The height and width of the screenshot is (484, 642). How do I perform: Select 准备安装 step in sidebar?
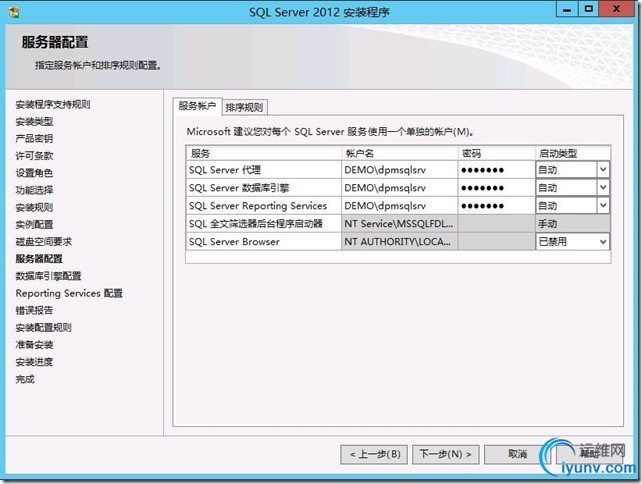(x=34, y=345)
